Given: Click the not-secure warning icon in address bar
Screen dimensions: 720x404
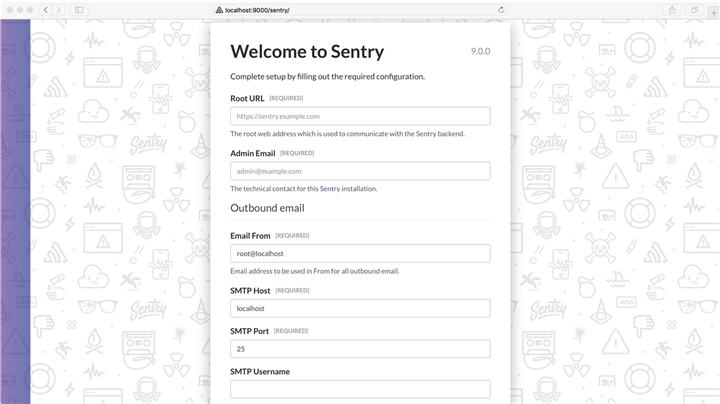Looking at the screenshot, I should [219, 10].
